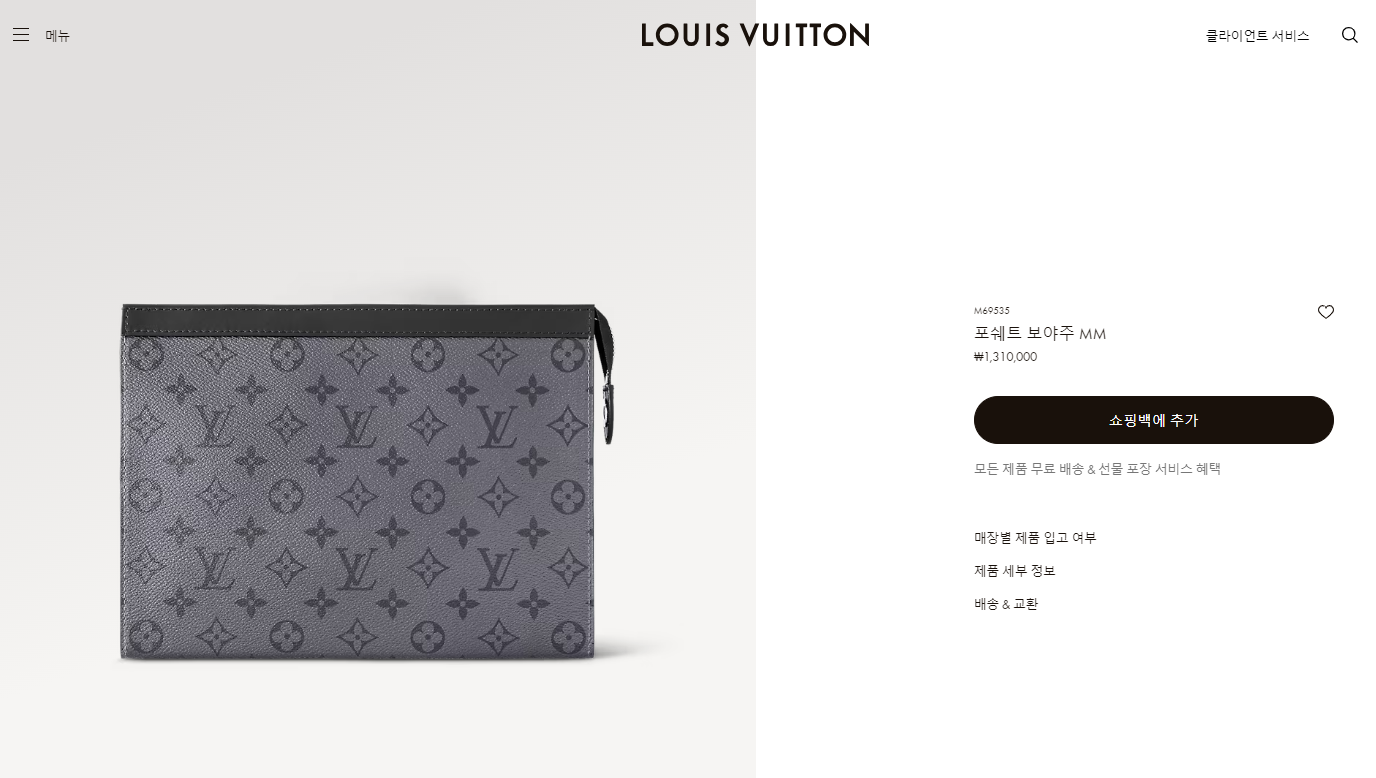Click the 메뉴 label
Image resolution: width=1376 pixels, height=778 pixels.
[58, 36]
